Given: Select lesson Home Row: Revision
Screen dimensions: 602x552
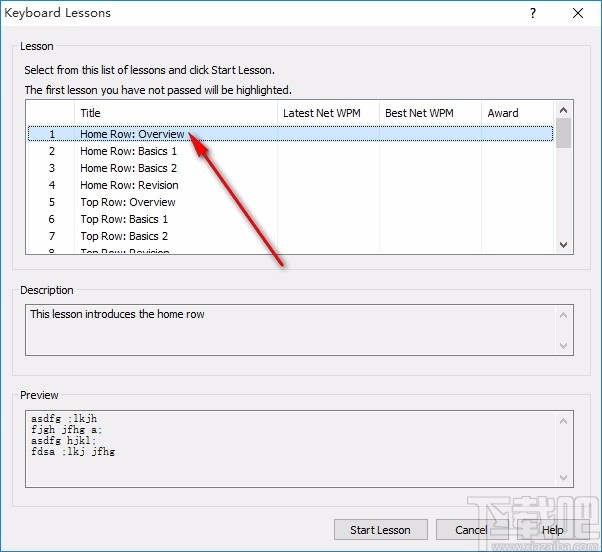Looking at the screenshot, I should point(290,185).
